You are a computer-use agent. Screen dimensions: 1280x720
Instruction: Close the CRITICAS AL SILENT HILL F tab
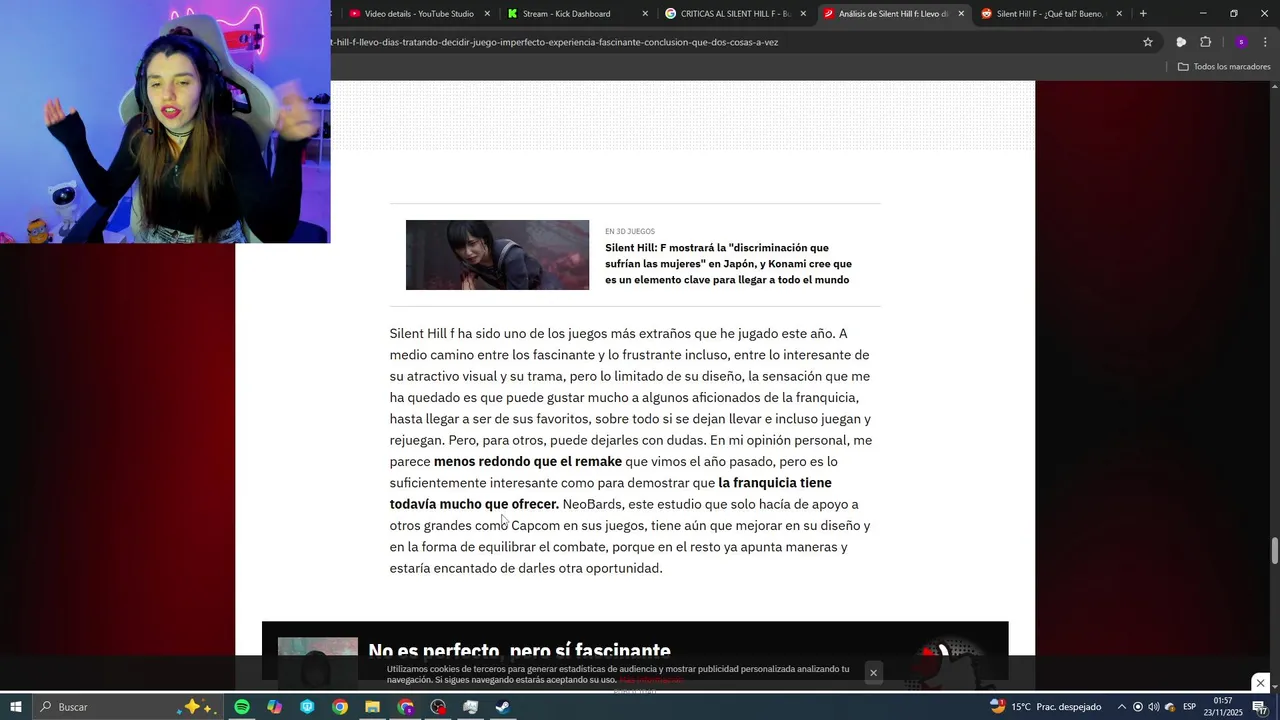click(x=803, y=14)
